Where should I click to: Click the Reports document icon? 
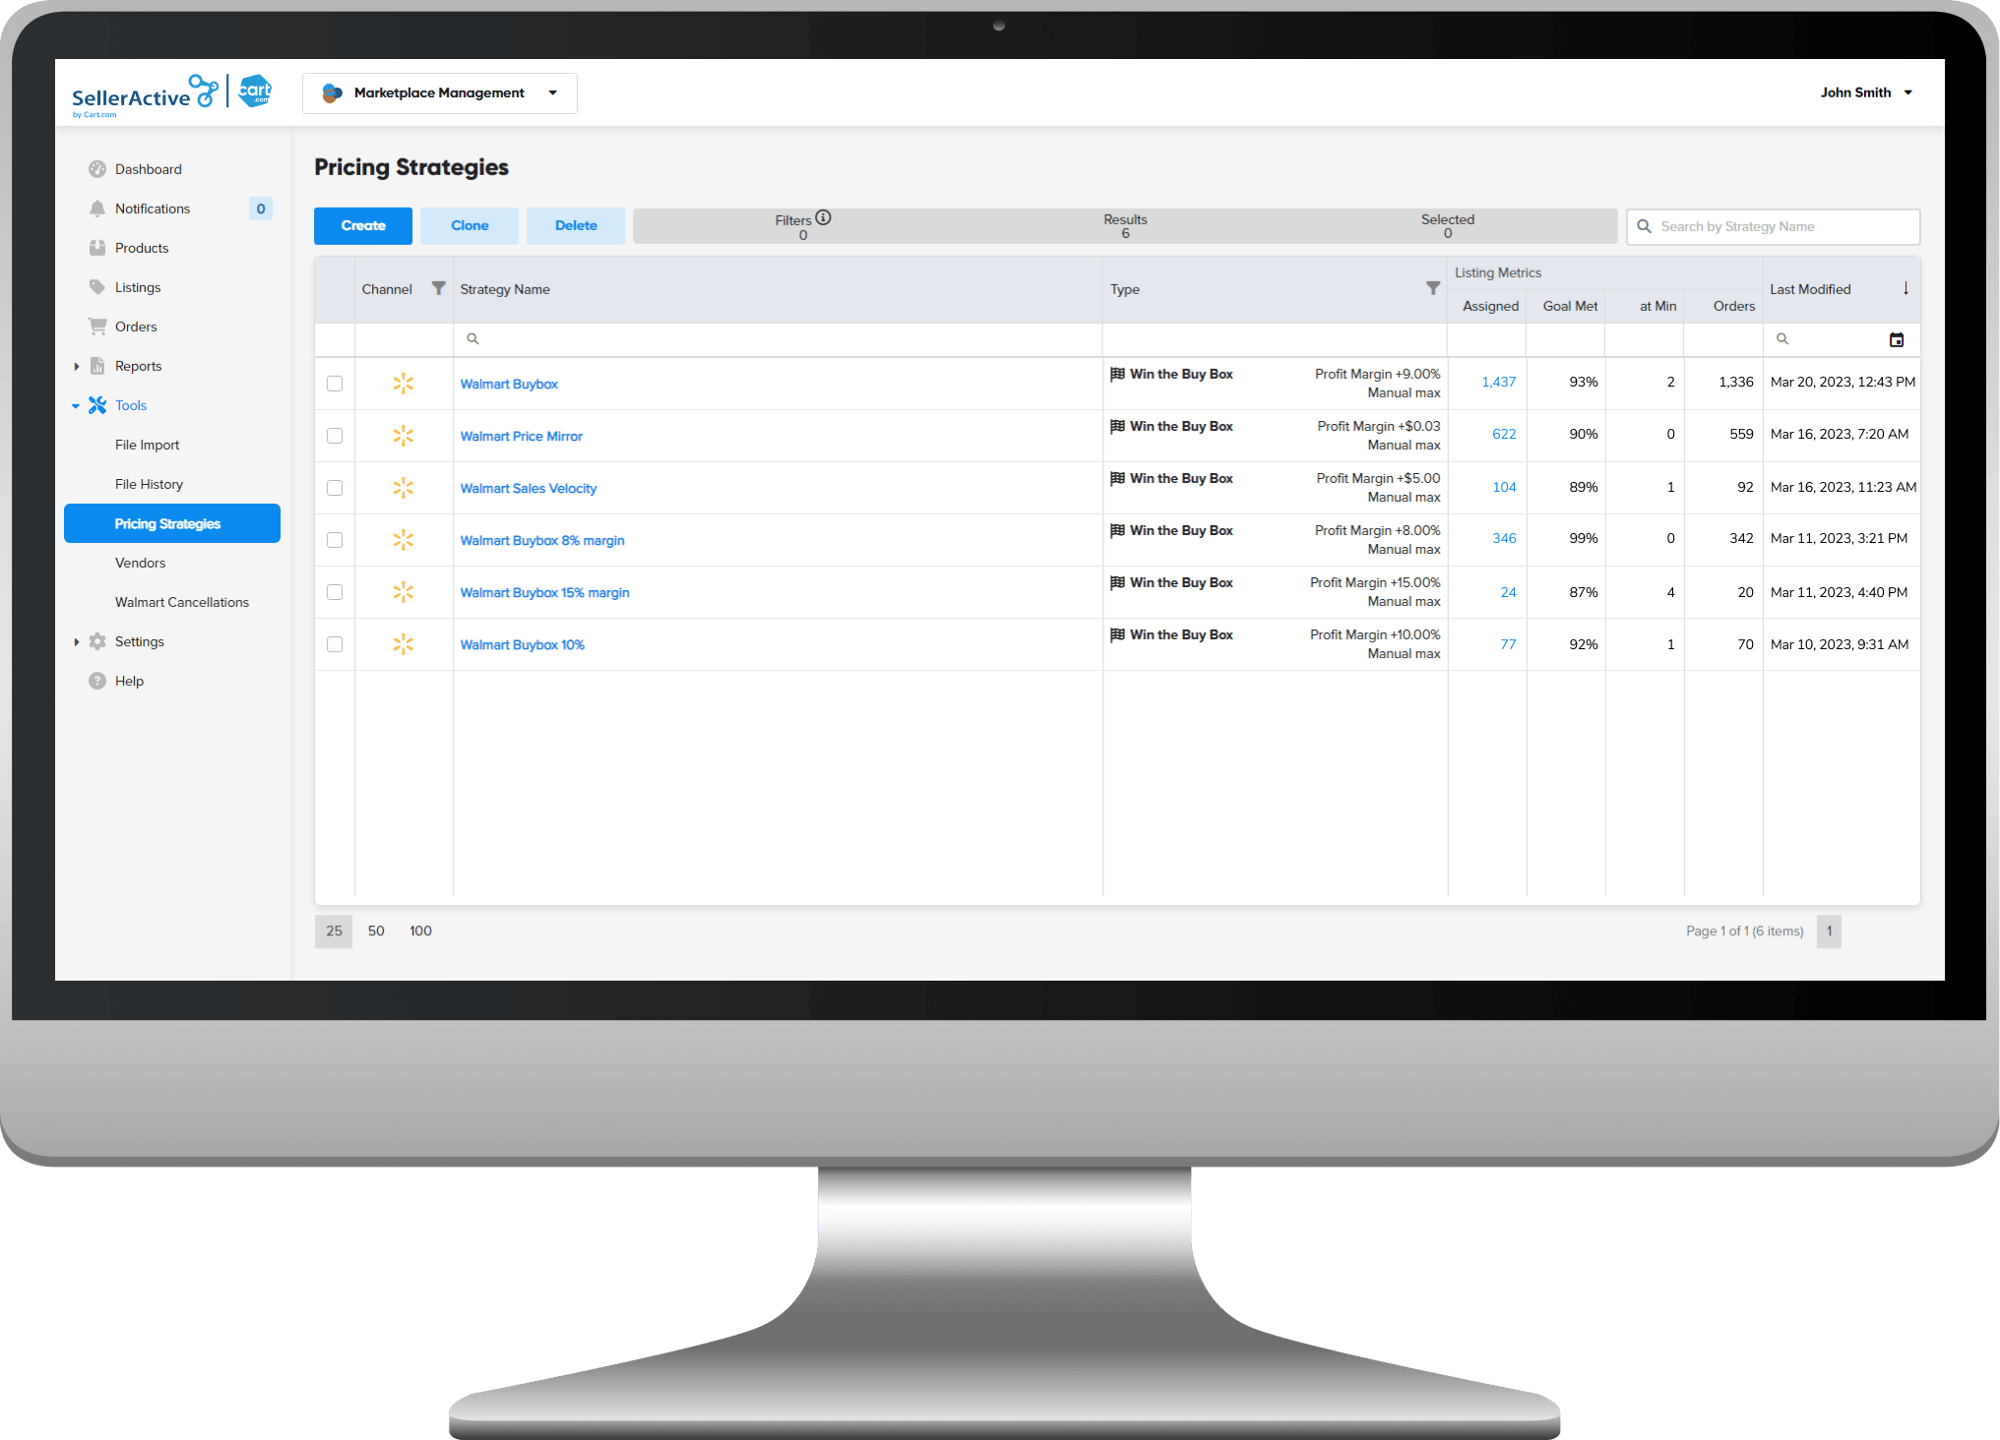(x=97, y=366)
